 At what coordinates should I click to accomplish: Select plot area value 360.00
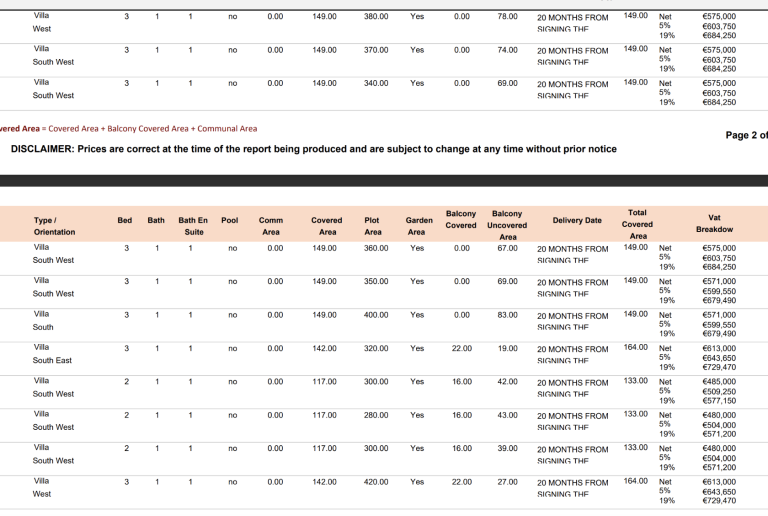(x=376, y=248)
